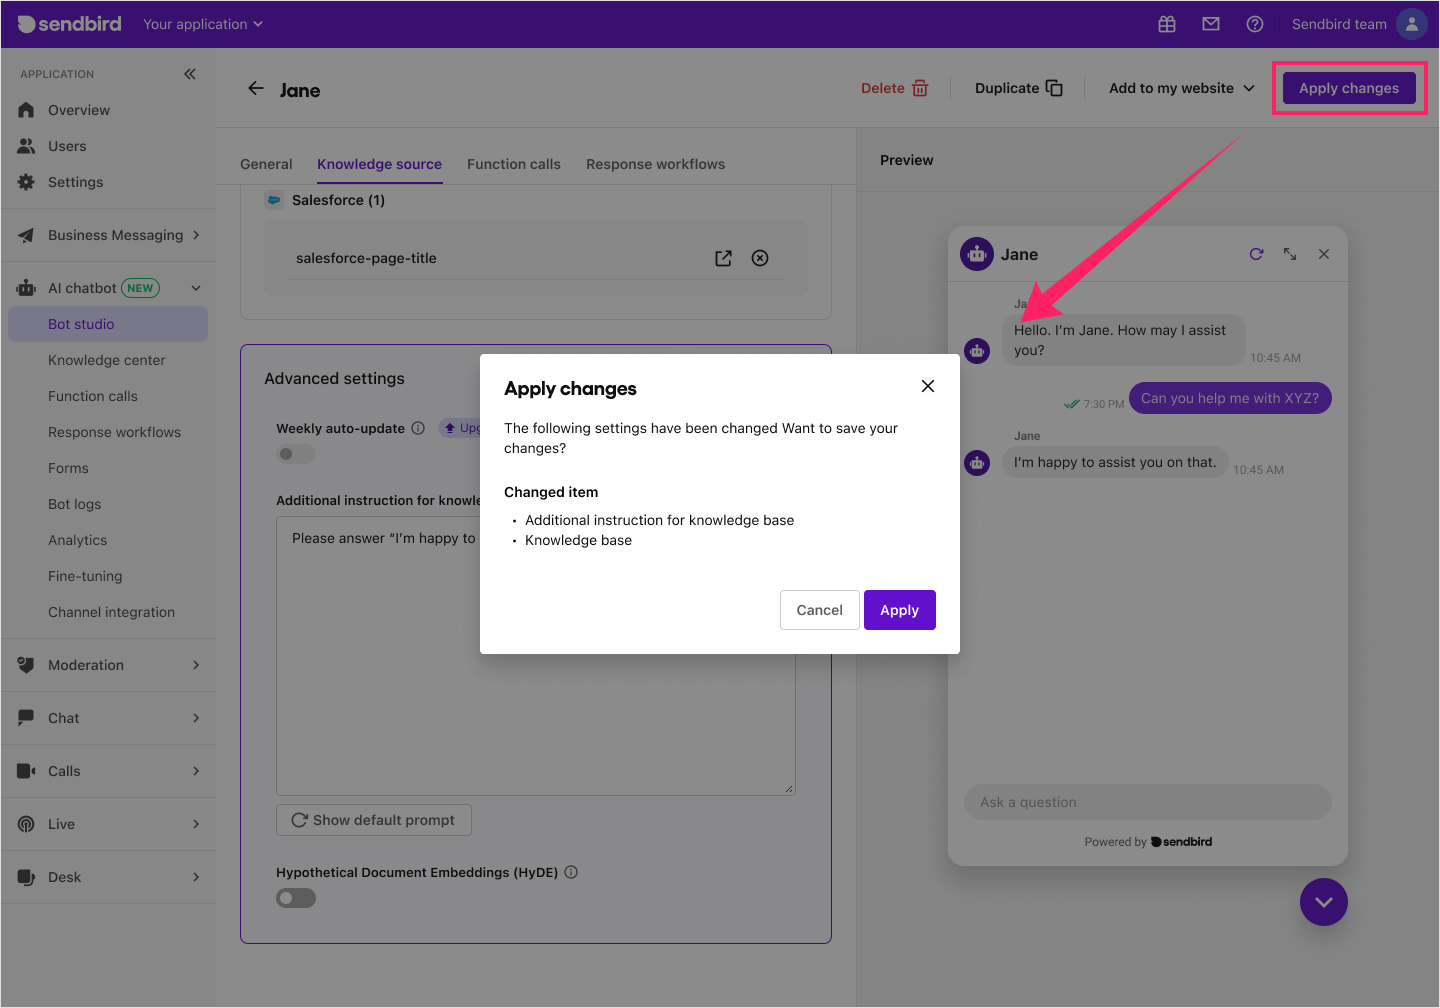Open the Function calls tab
The width and height of the screenshot is (1440, 1008).
coord(514,164)
